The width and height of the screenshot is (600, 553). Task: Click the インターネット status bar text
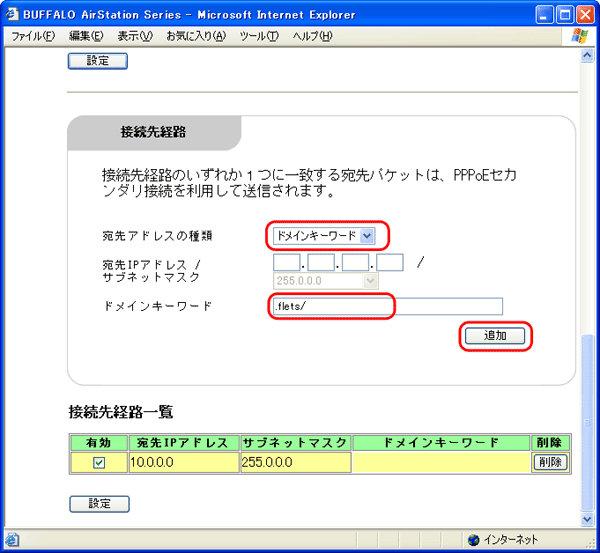(510, 540)
